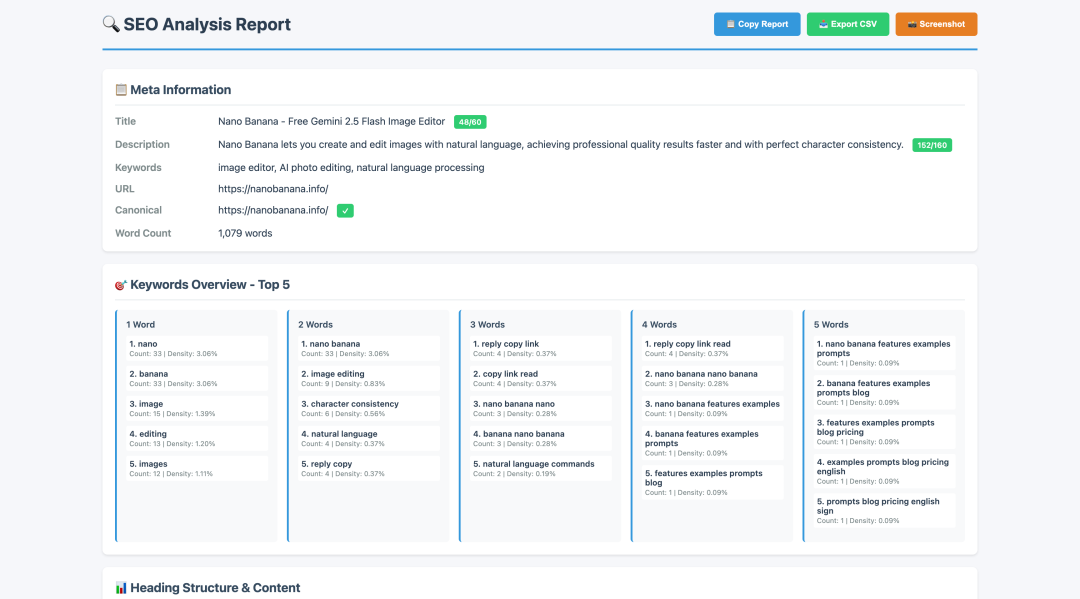Select keyword '1. reply copy link' in 3 Words
Image resolution: width=1080 pixels, height=599 pixels.
coord(541,348)
